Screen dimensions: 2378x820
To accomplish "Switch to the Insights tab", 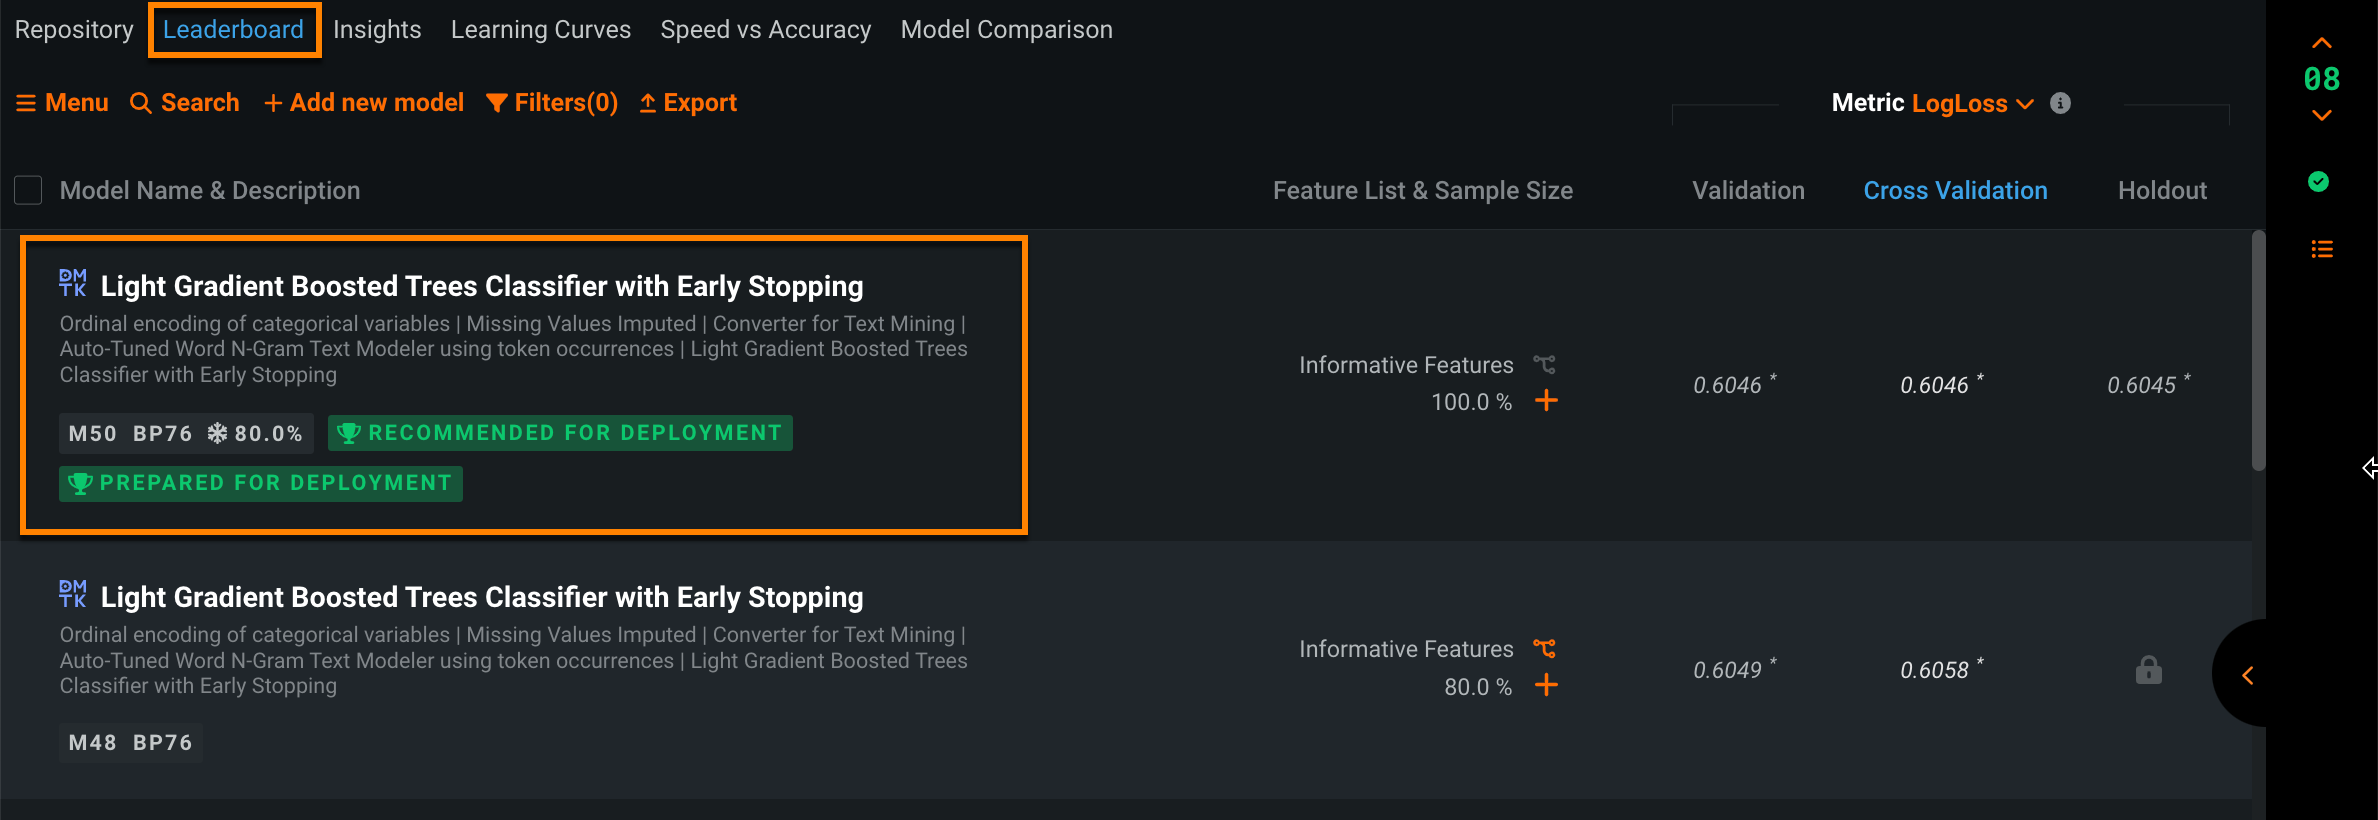I will coord(377,30).
